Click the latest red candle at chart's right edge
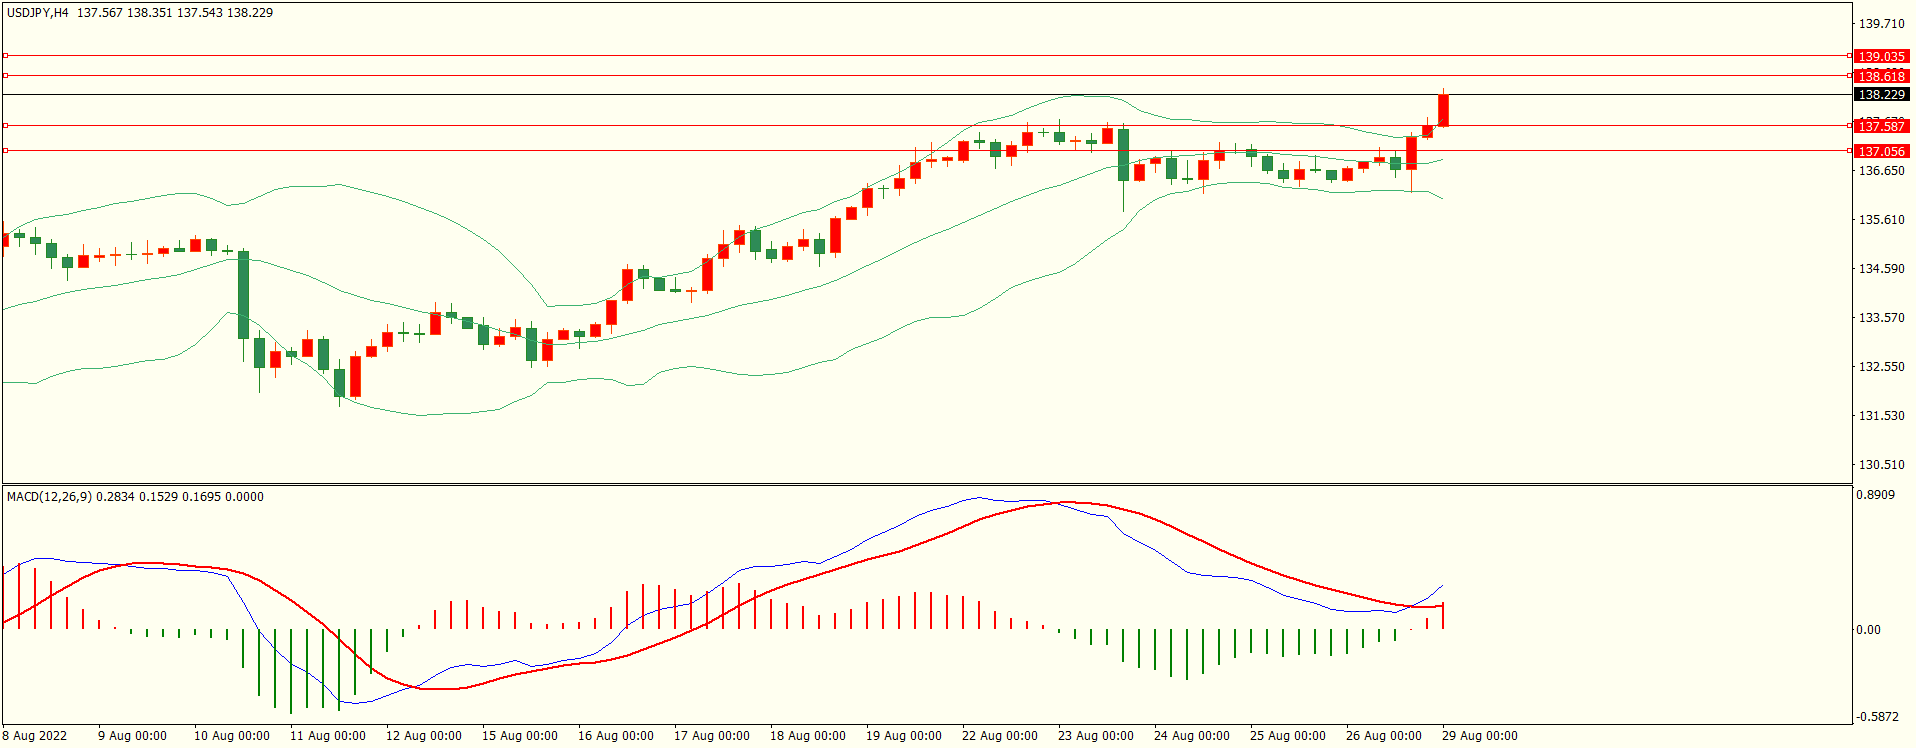The width and height of the screenshot is (1916, 748). 1443,110
